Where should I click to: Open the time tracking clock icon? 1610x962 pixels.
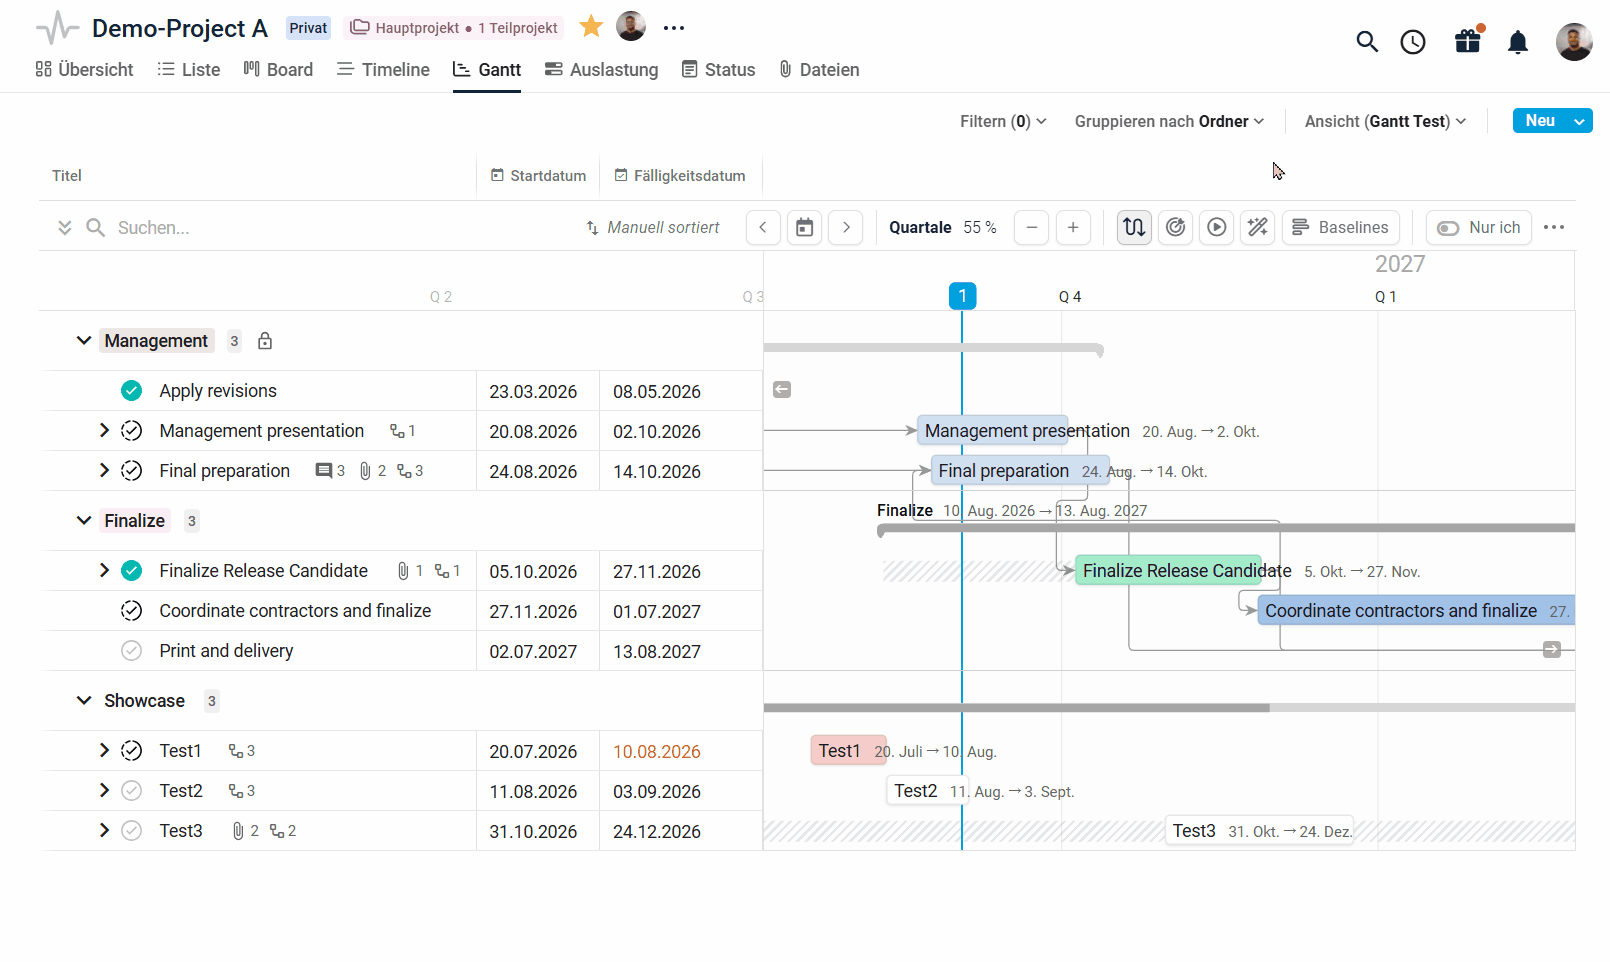coord(1412,42)
